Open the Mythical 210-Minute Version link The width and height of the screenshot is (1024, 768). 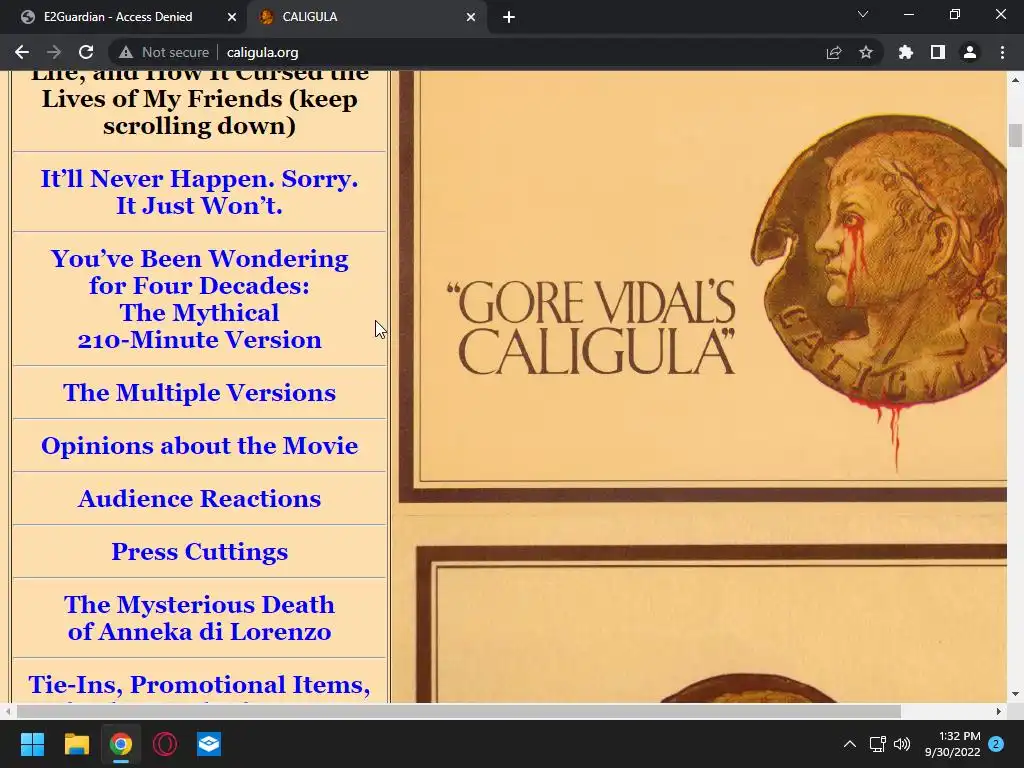pyautogui.click(x=199, y=299)
